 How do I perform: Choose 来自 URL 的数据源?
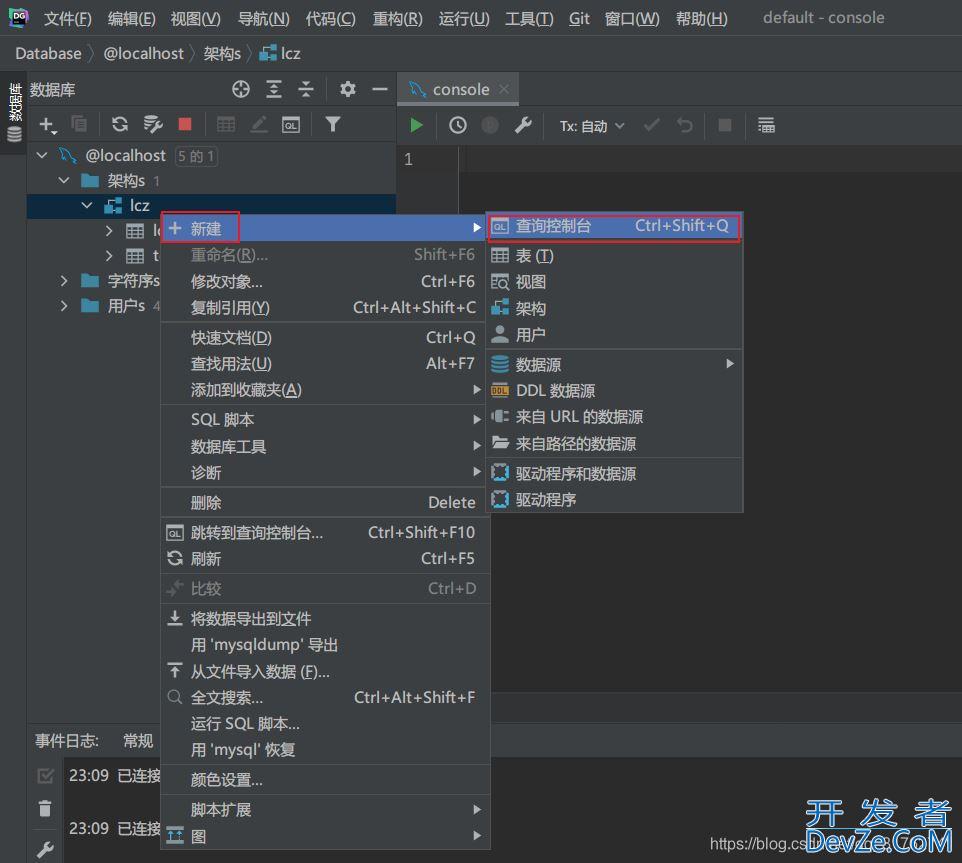(x=614, y=417)
